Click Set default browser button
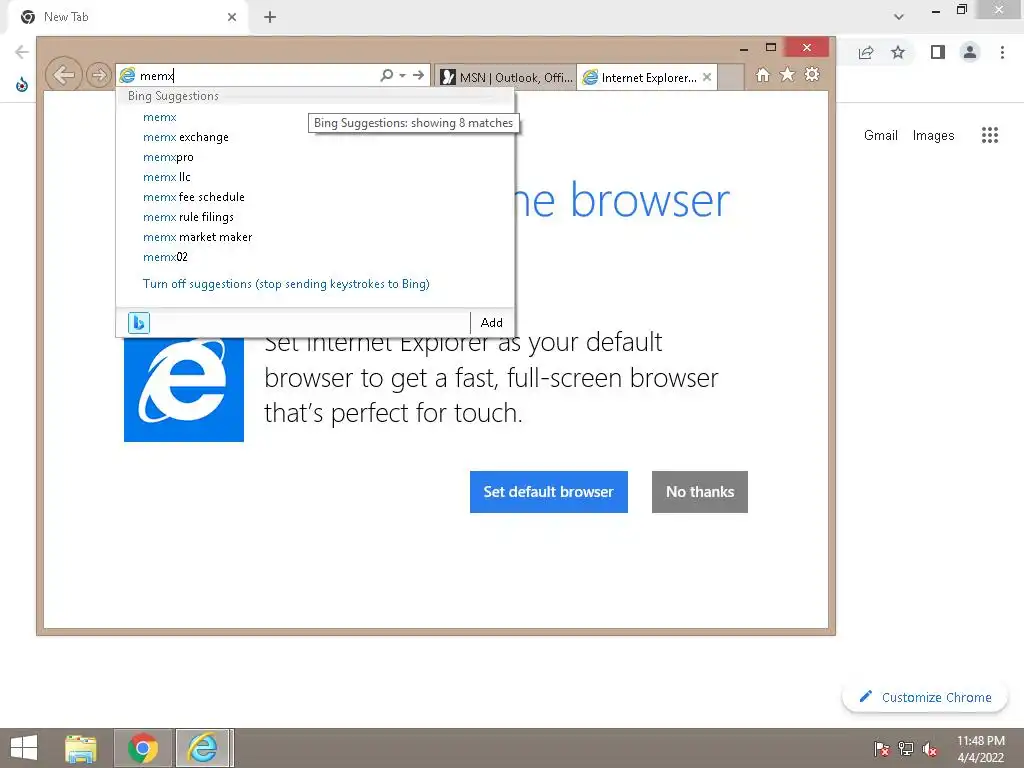The image size is (1024, 768). coord(549,492)
